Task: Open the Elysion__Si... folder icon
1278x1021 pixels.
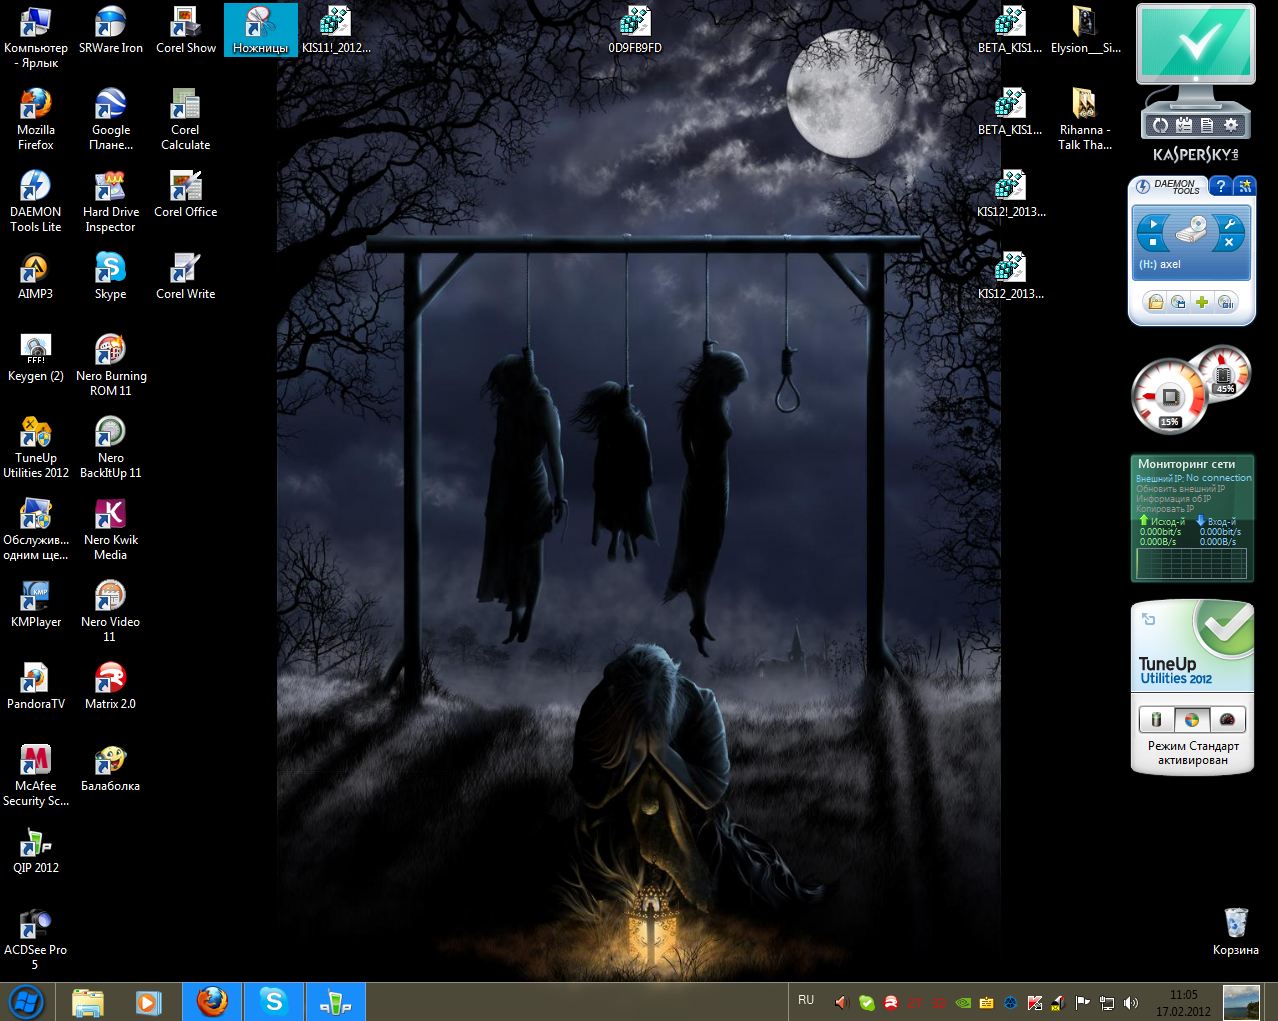Action: pyautogui.click(x=1085, y=30)
